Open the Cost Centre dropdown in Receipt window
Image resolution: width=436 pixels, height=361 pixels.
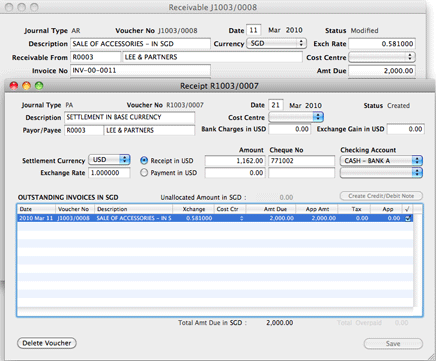tap(296, 117)
